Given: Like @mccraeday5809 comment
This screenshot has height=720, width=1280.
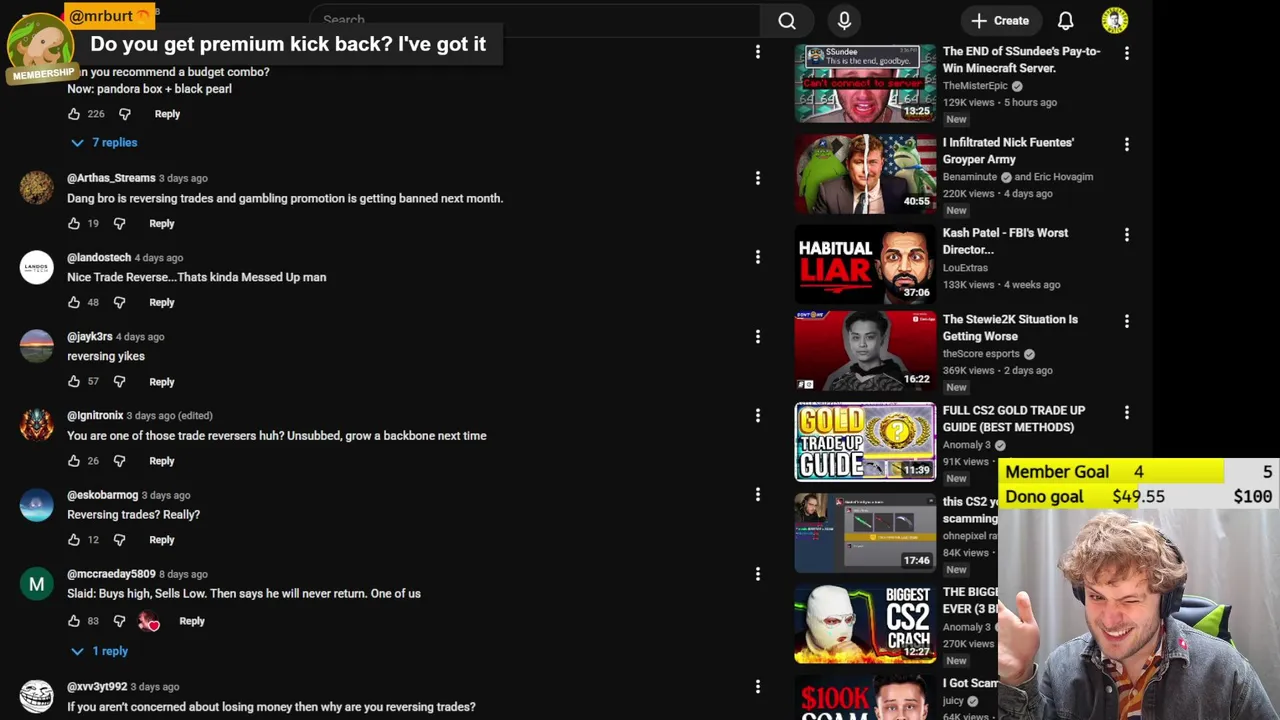Looking at the screenshot, I should 74,621.
